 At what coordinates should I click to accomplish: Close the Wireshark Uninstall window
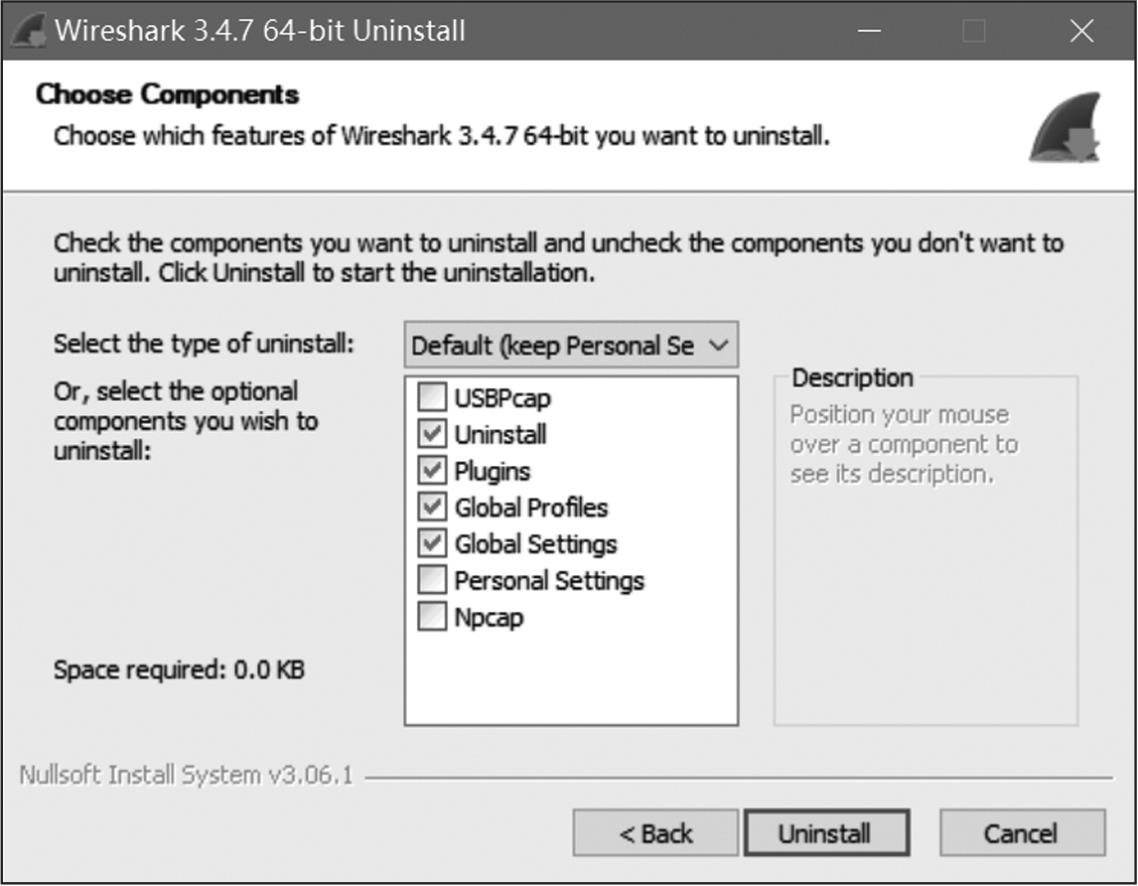pyautogui.click(x=1081, y=31)
